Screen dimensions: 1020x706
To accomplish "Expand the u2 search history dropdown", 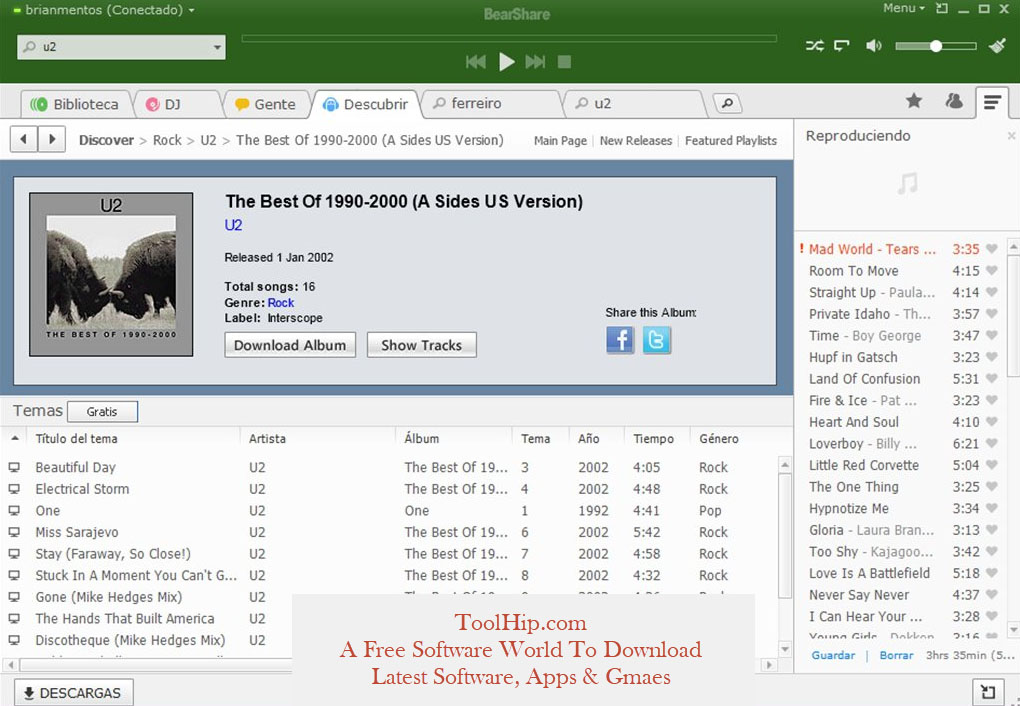I will point(217,47).
